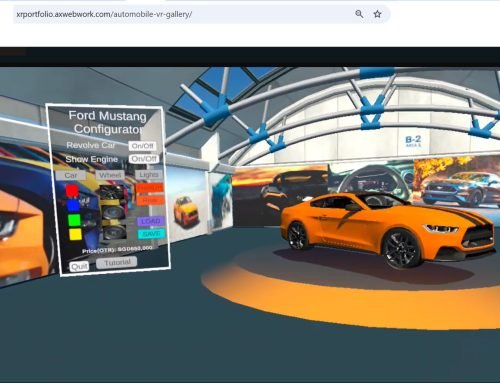Pick the green car color swatch

pyautogui.click(x=74, y=220)
